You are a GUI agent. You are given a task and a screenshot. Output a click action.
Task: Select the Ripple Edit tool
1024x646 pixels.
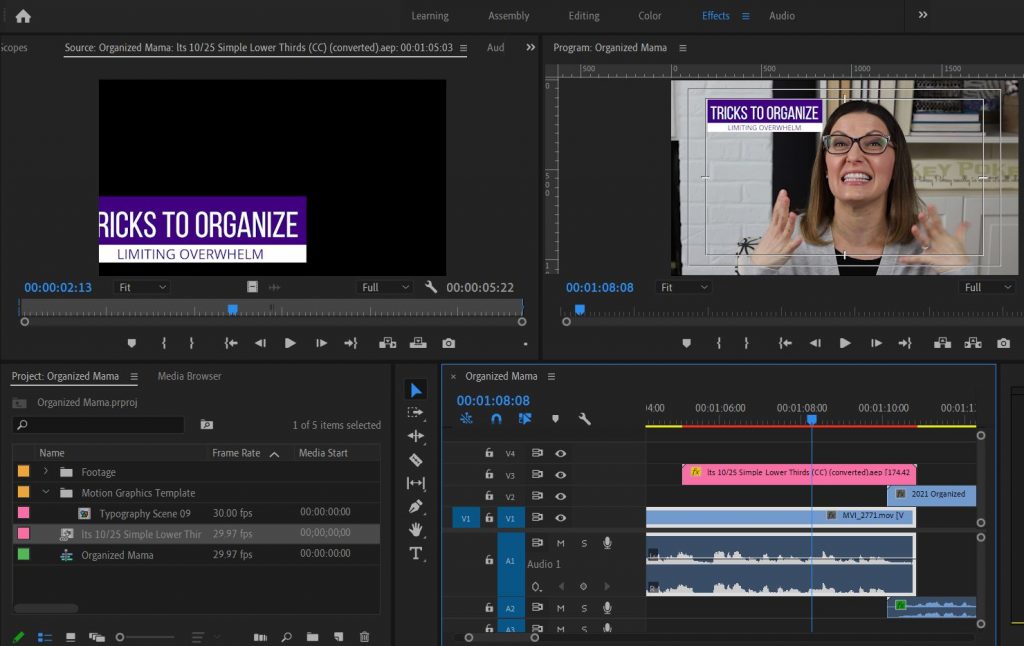point(415,436)
